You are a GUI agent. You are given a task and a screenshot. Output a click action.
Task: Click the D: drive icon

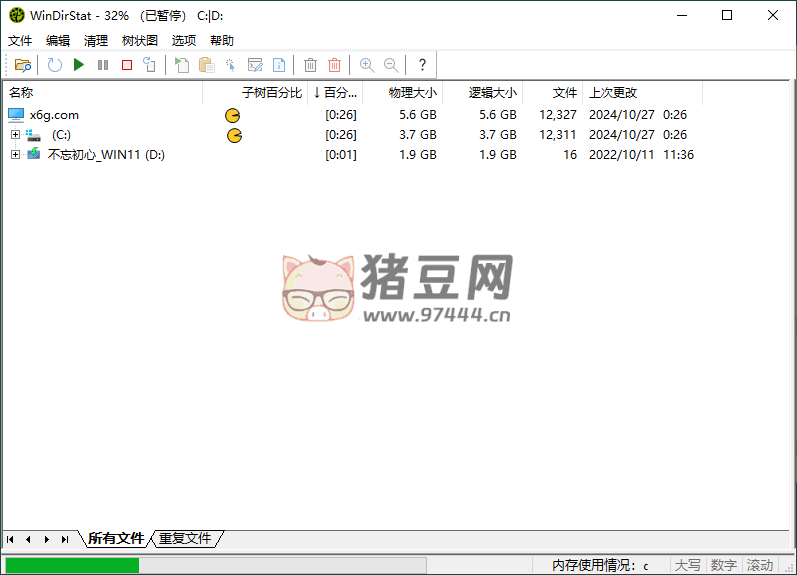tap(34, 154)
